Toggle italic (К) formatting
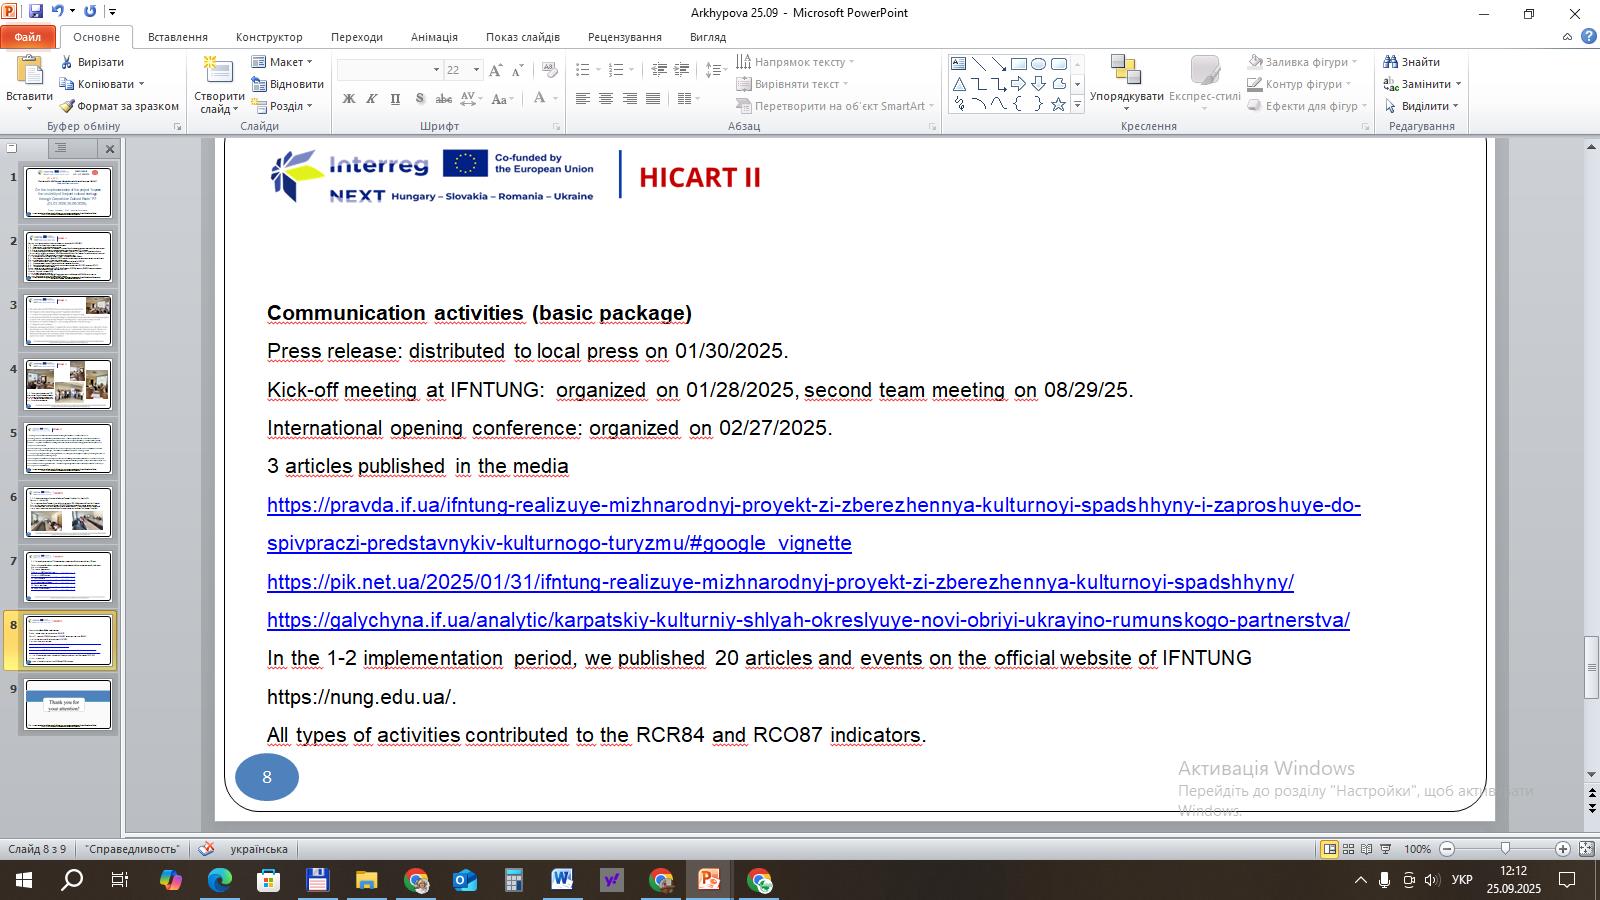 (372, 99)
